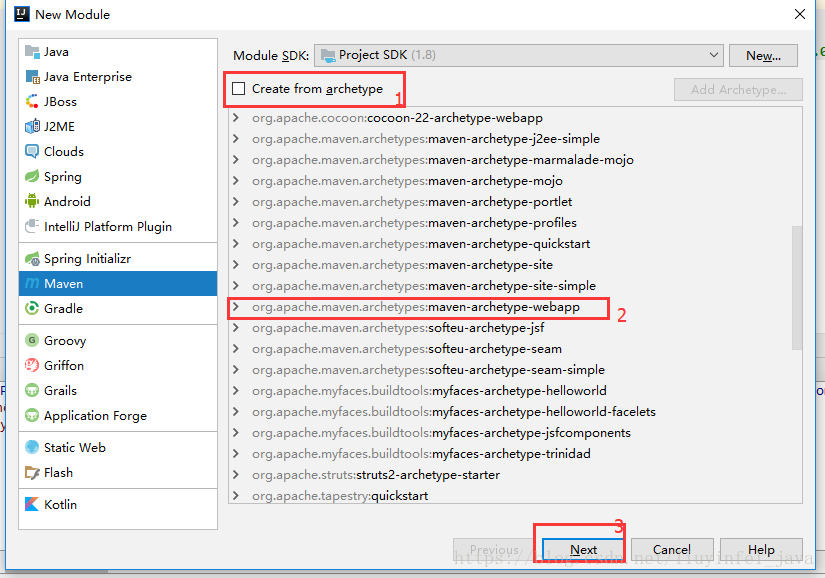Click the Help button
The height and width of the screenshot is (578, 825).
[761, 550]
